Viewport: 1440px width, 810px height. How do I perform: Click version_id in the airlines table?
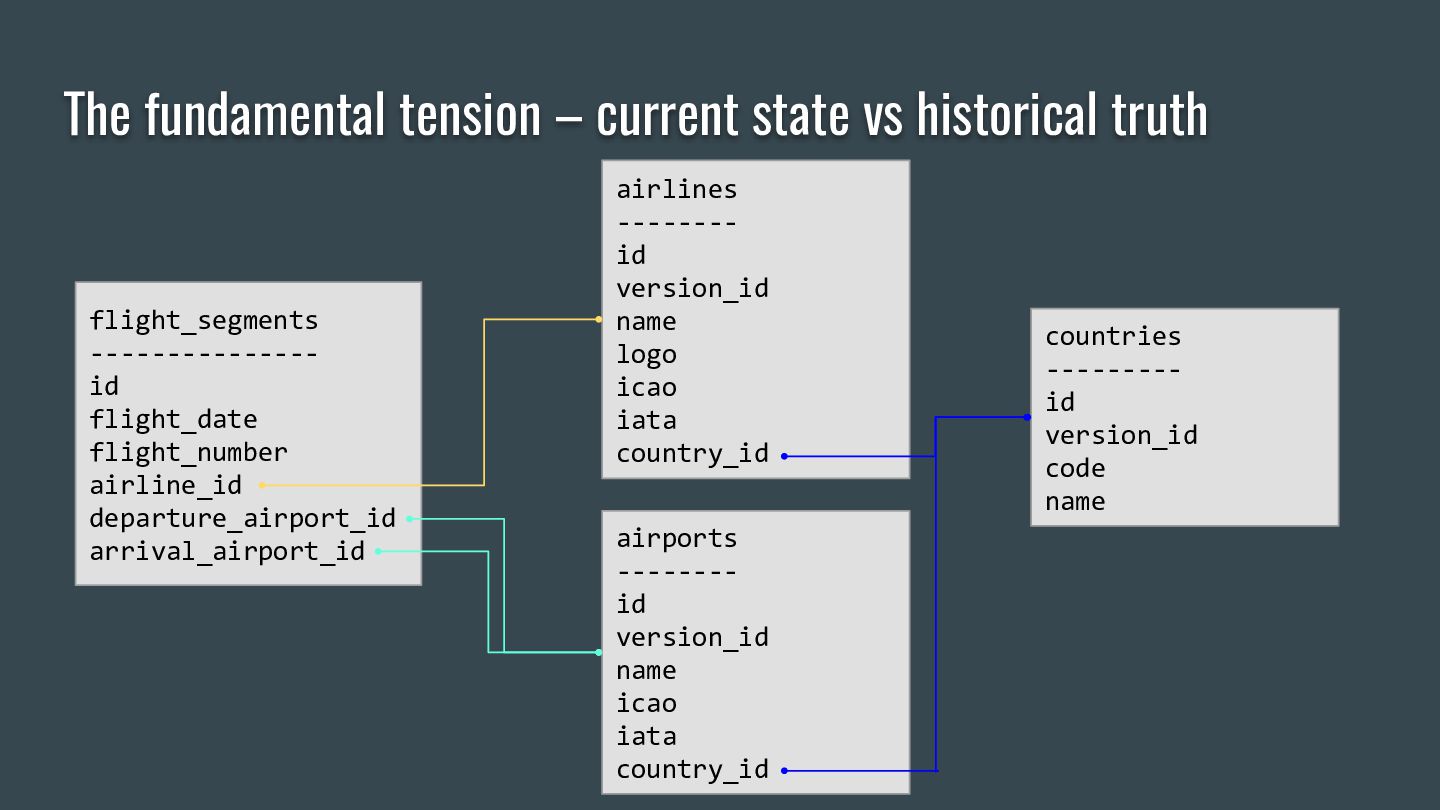693,289
